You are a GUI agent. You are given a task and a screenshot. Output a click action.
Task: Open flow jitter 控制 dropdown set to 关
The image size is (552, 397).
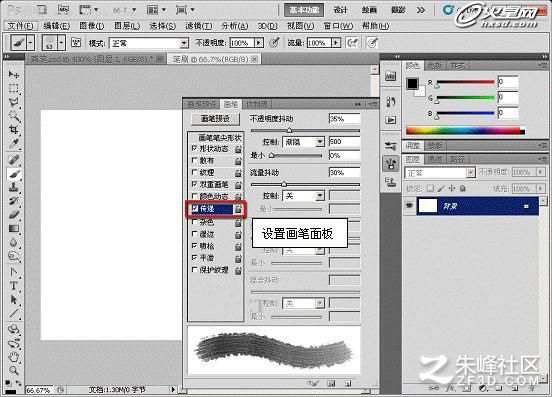(303, 196)
